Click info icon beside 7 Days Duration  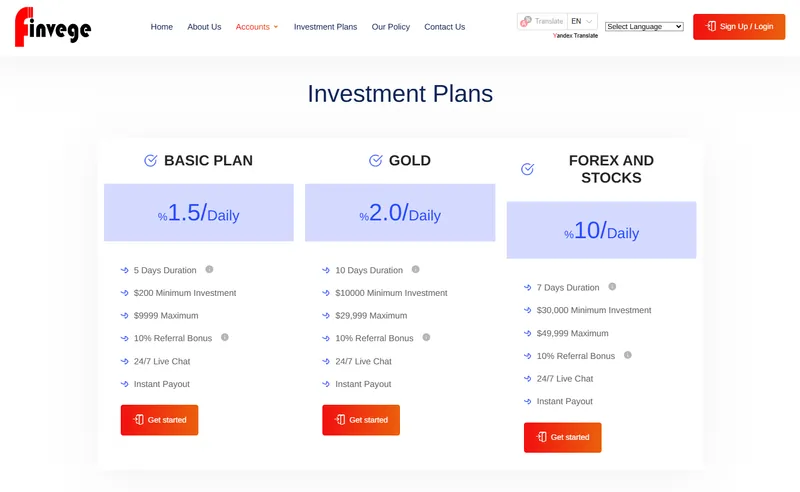pos(612,287)
